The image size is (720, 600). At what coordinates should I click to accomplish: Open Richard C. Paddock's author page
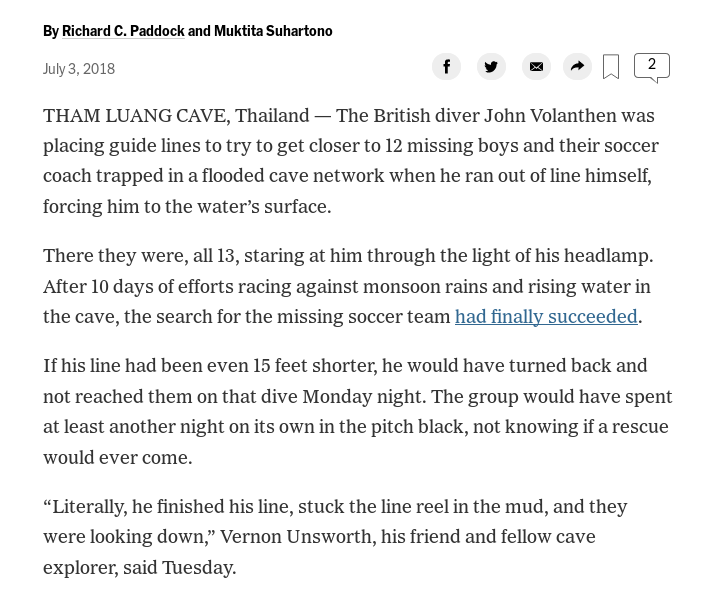(123, 31)
